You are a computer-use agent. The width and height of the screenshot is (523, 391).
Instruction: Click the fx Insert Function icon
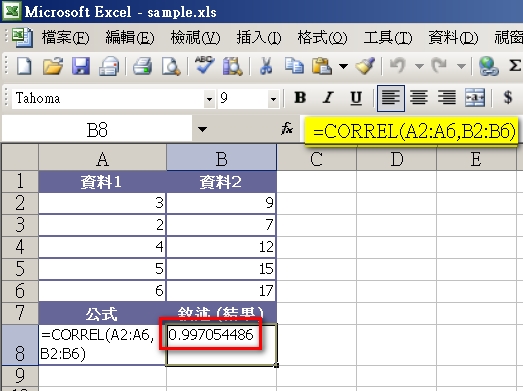coord(287,128)
